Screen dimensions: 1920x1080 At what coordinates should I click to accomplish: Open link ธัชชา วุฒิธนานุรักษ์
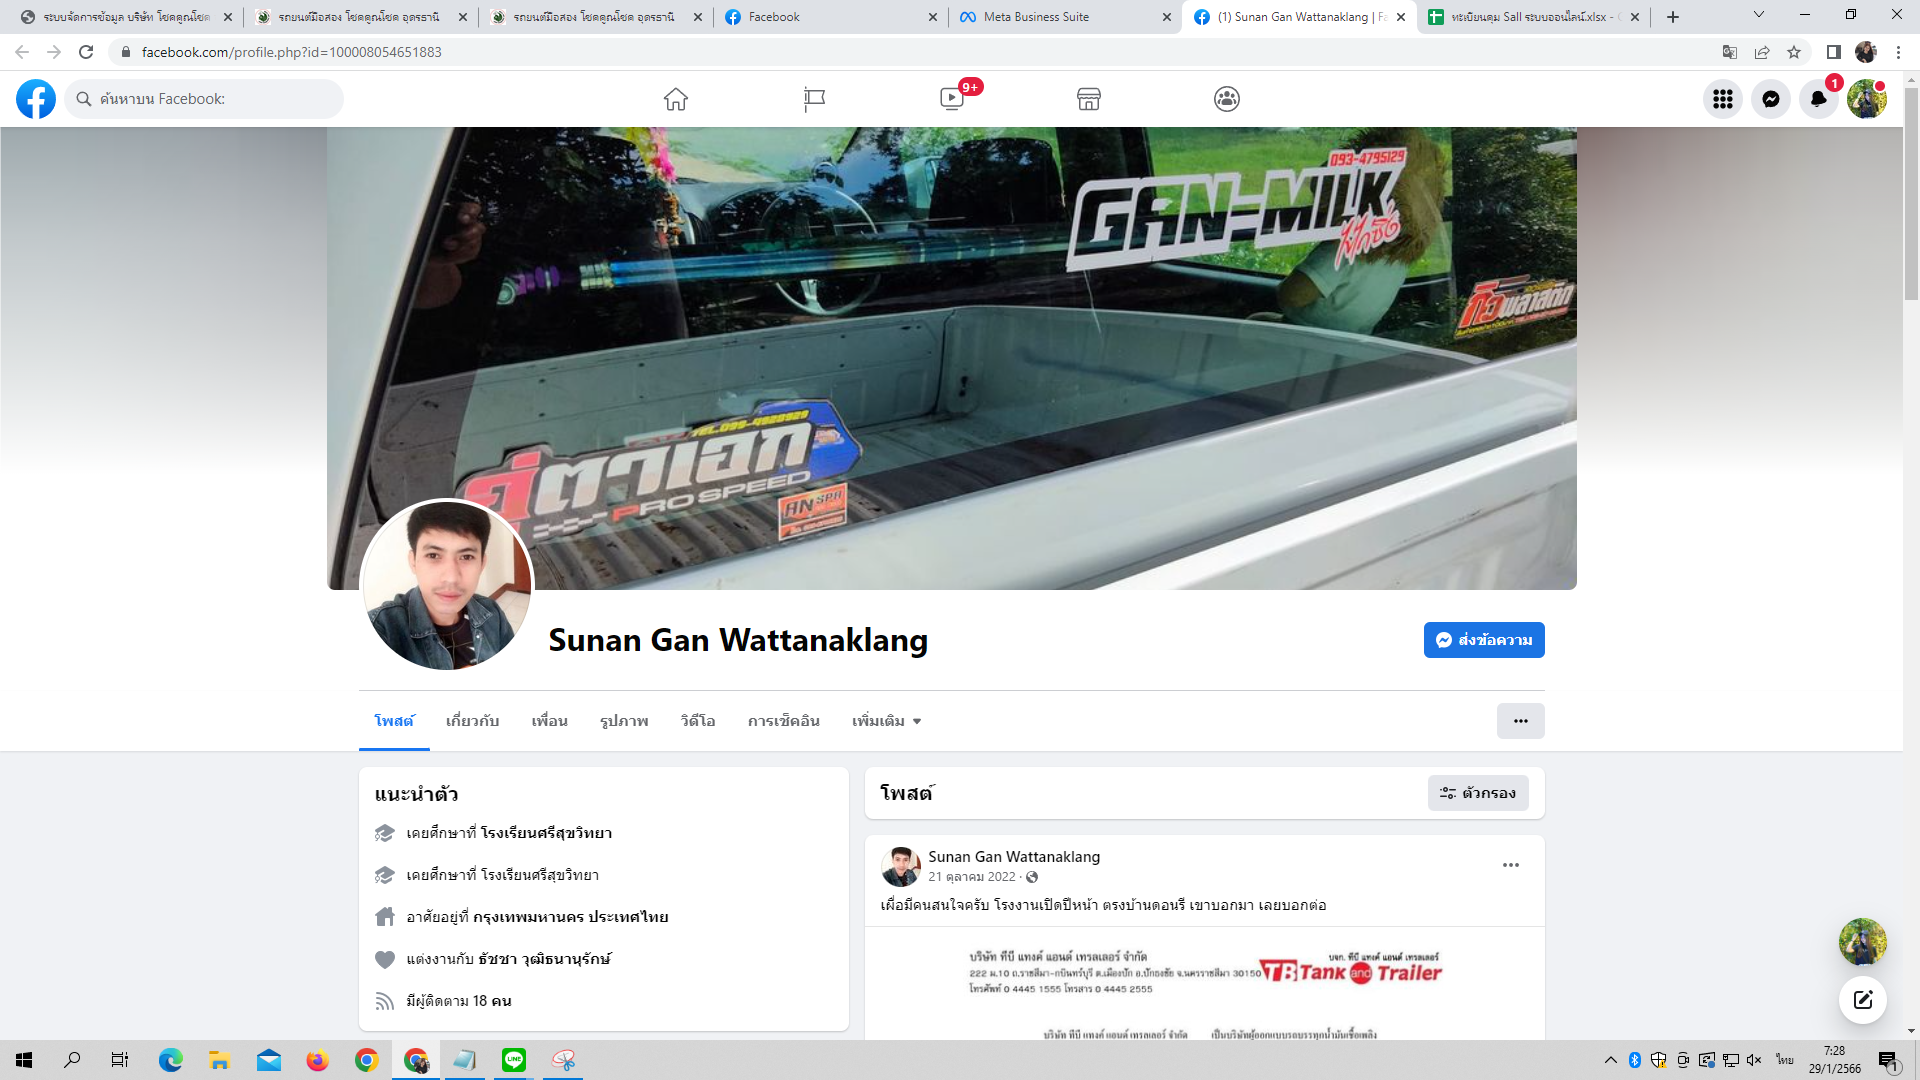(544, 959)
